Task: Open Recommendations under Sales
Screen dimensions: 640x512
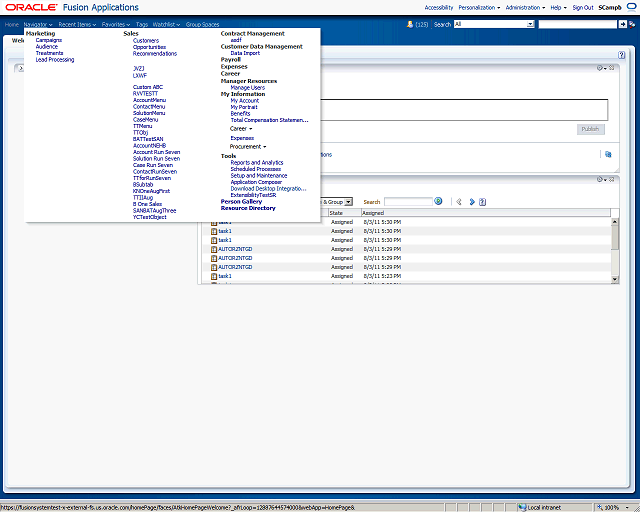Action: (x=155, y=53)
